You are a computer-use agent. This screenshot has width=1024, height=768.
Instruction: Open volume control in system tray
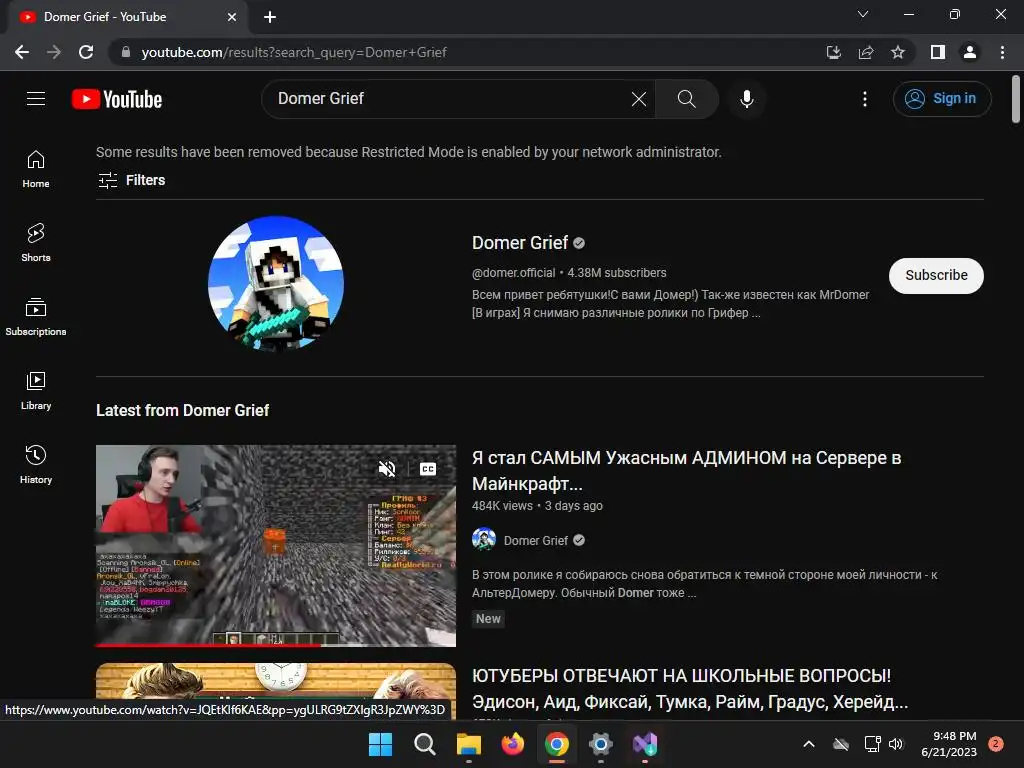click(x=896, y=744)
